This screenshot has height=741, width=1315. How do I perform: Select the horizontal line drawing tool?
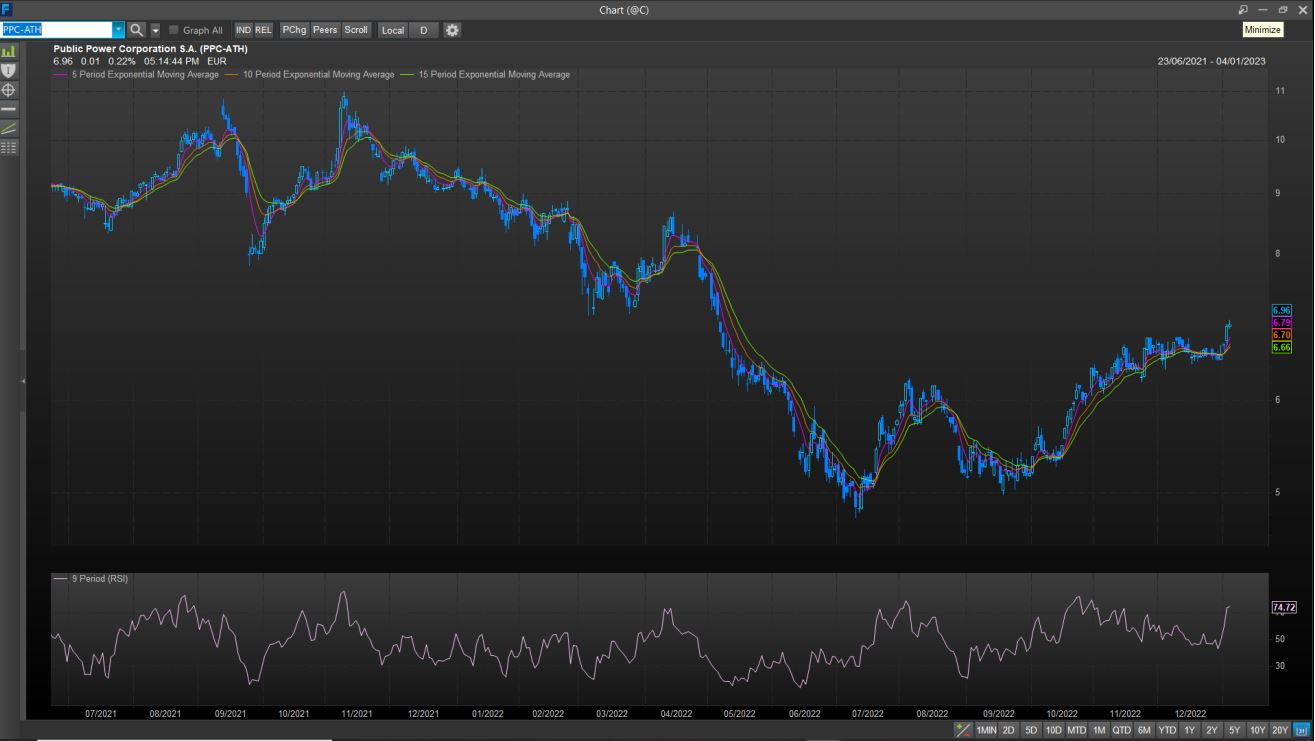(x=9, y=108)
